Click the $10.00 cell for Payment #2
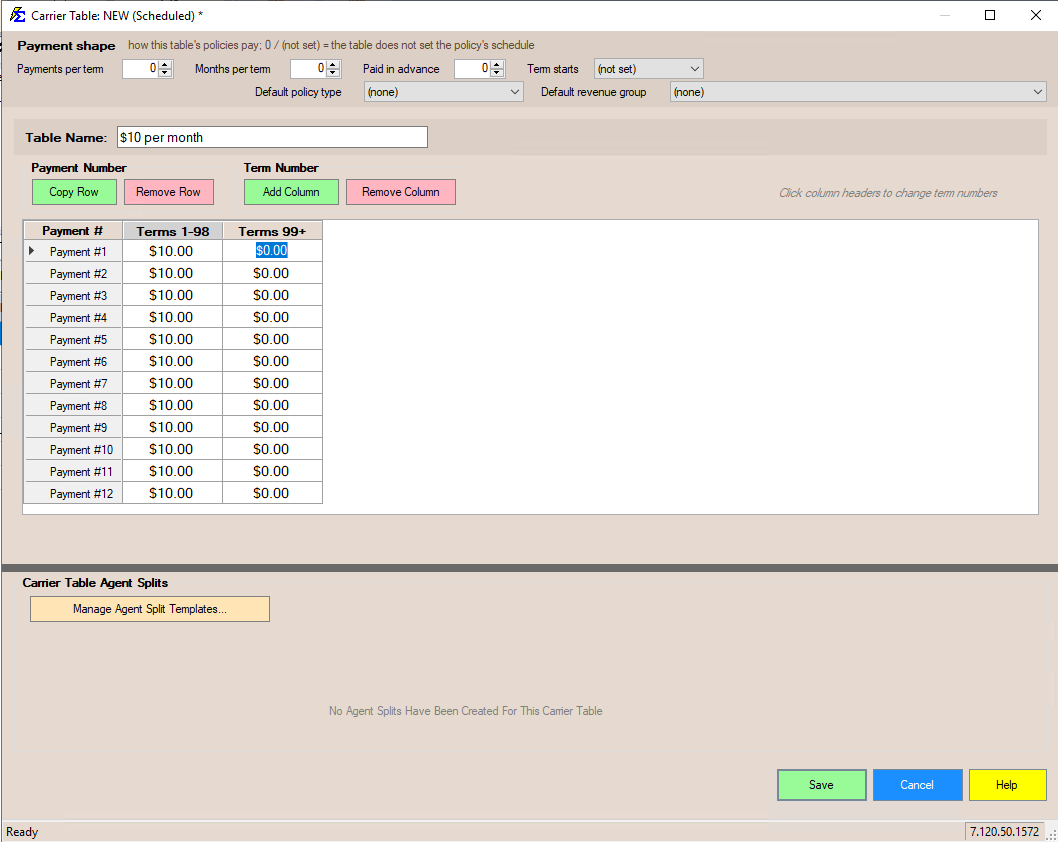This screenshot has height=842, width=1058. tap(172, 273)
